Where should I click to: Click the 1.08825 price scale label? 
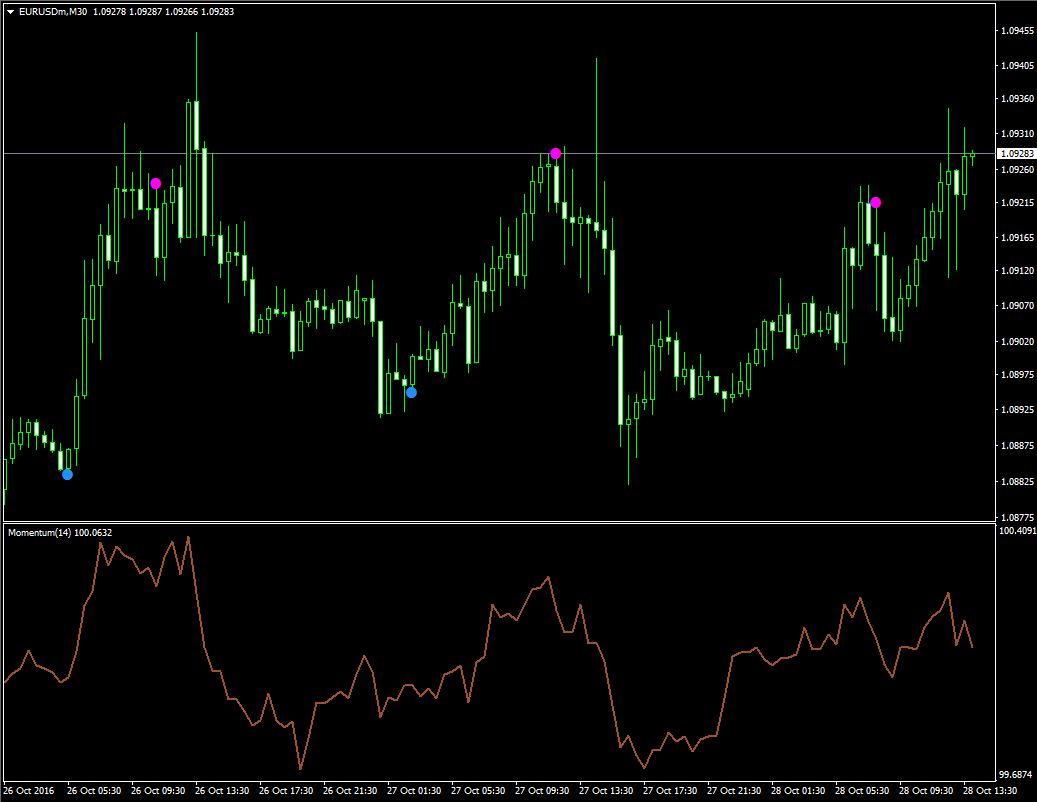tap(1017, 481)
